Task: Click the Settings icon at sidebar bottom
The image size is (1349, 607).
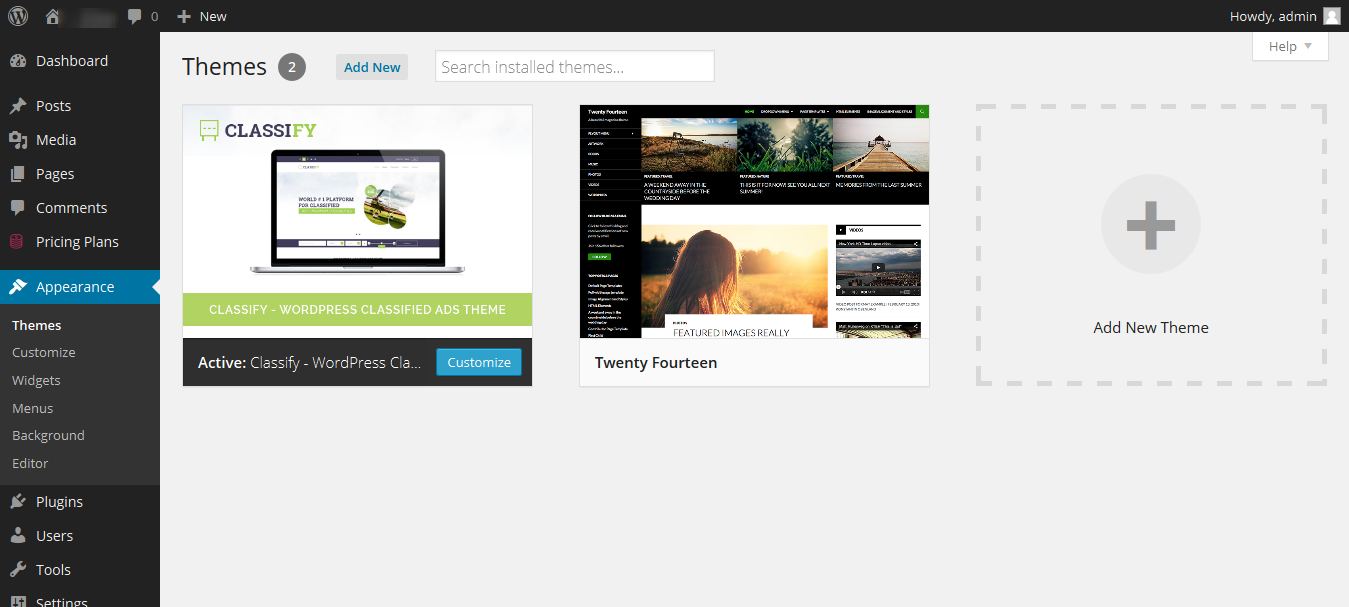Action: click(18, 601)
